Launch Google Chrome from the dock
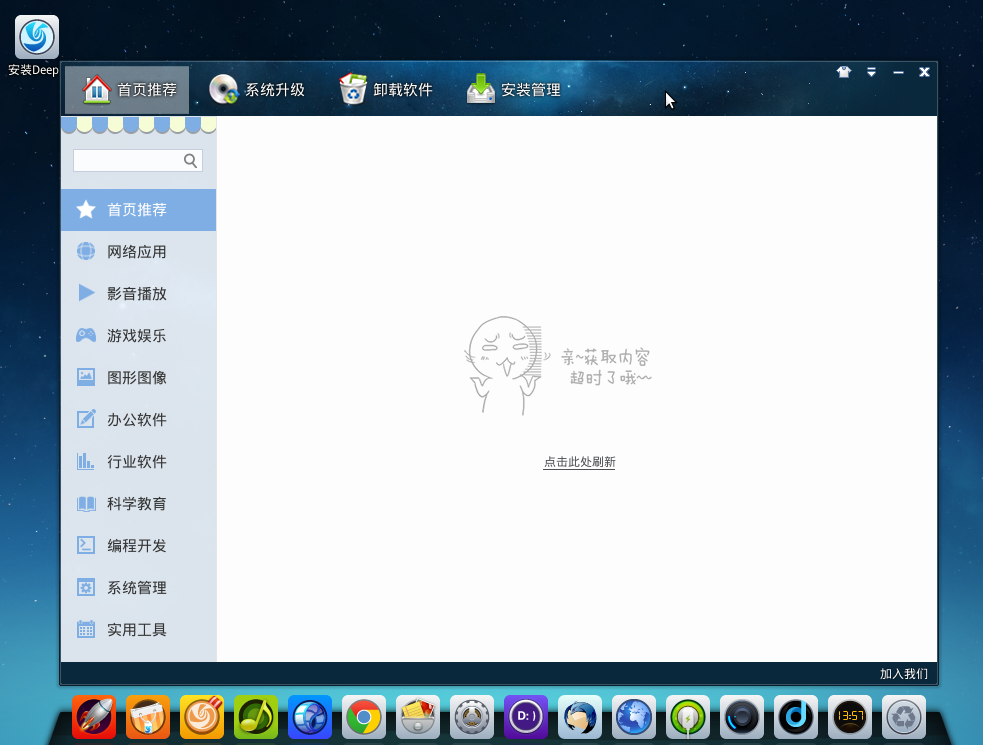983x745 pixels. click(363, 717)
